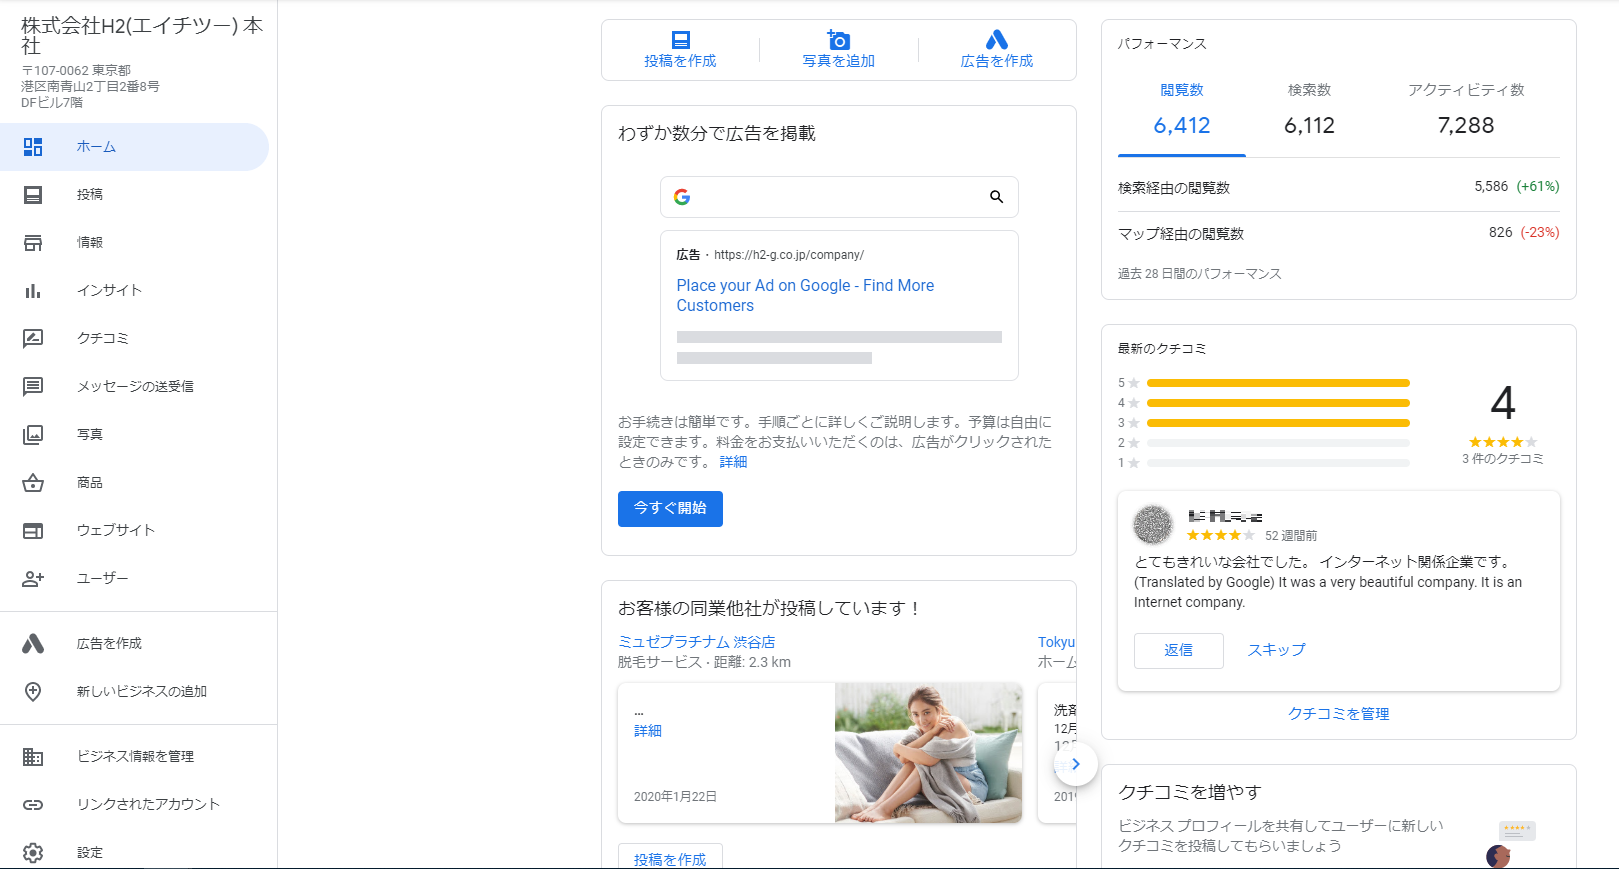
Task: Click the Reviews (クチコミ) sidebar icon
Action: click(x=33, y=338)
